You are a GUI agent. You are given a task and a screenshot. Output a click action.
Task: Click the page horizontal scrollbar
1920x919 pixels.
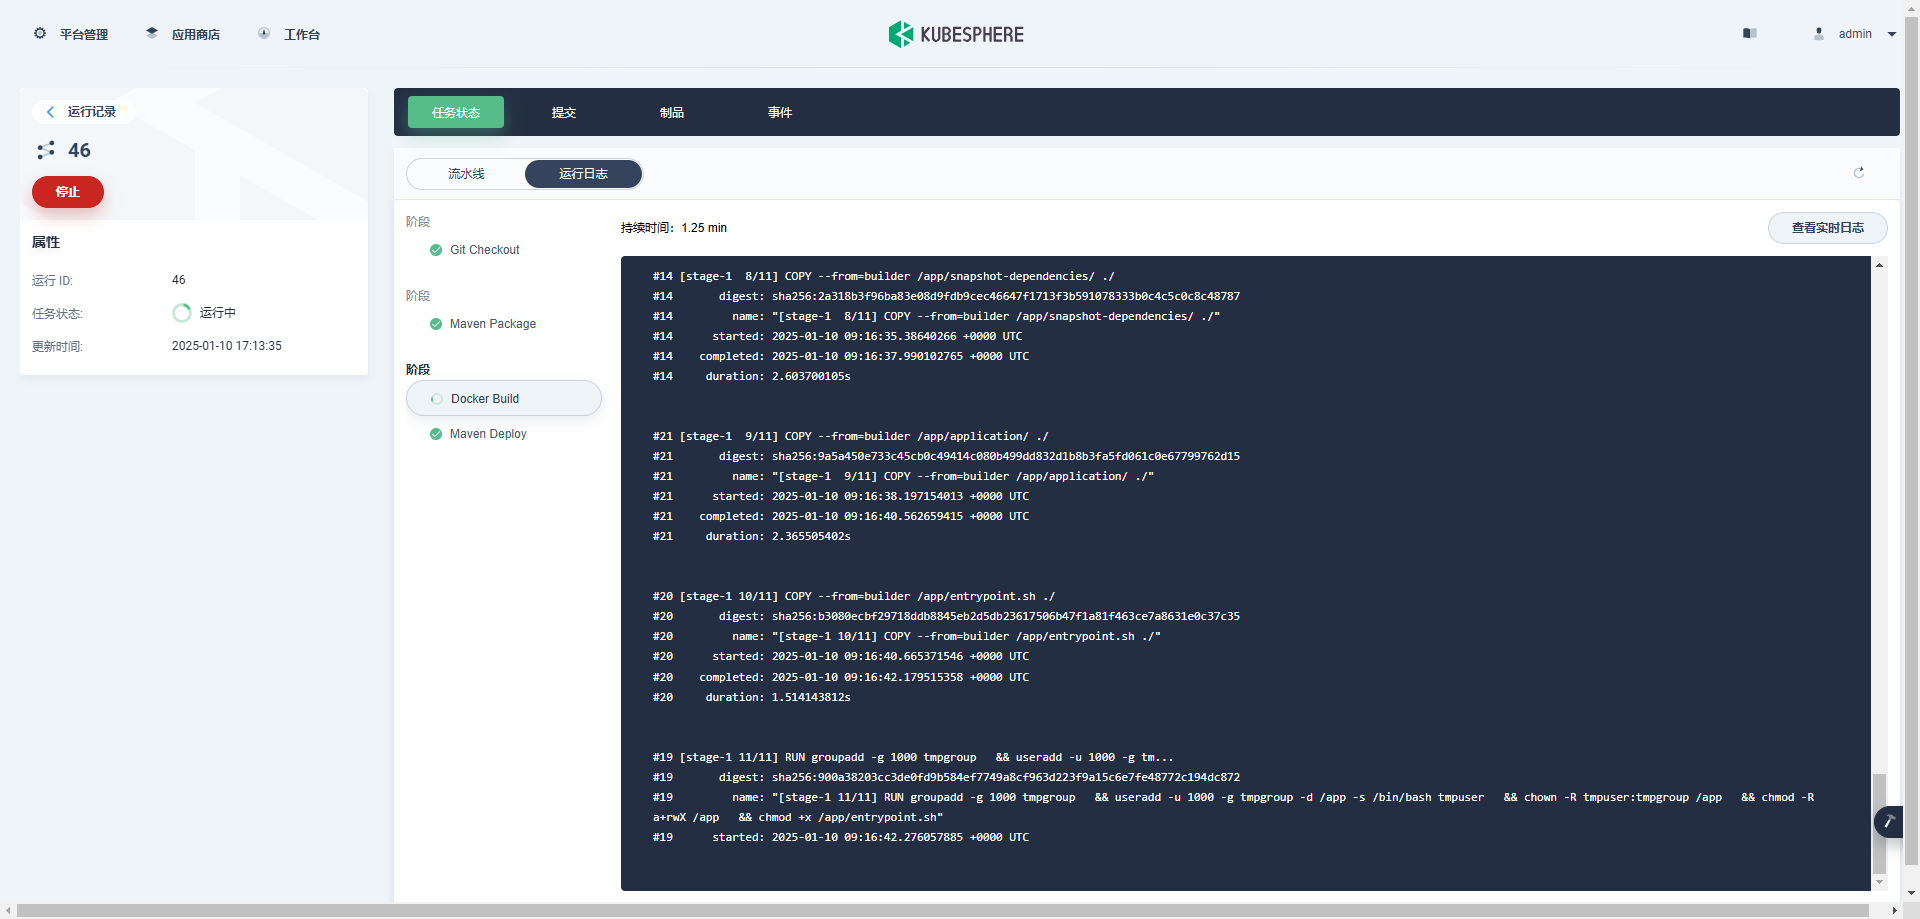pyautogui.click(x=943, y=911)
